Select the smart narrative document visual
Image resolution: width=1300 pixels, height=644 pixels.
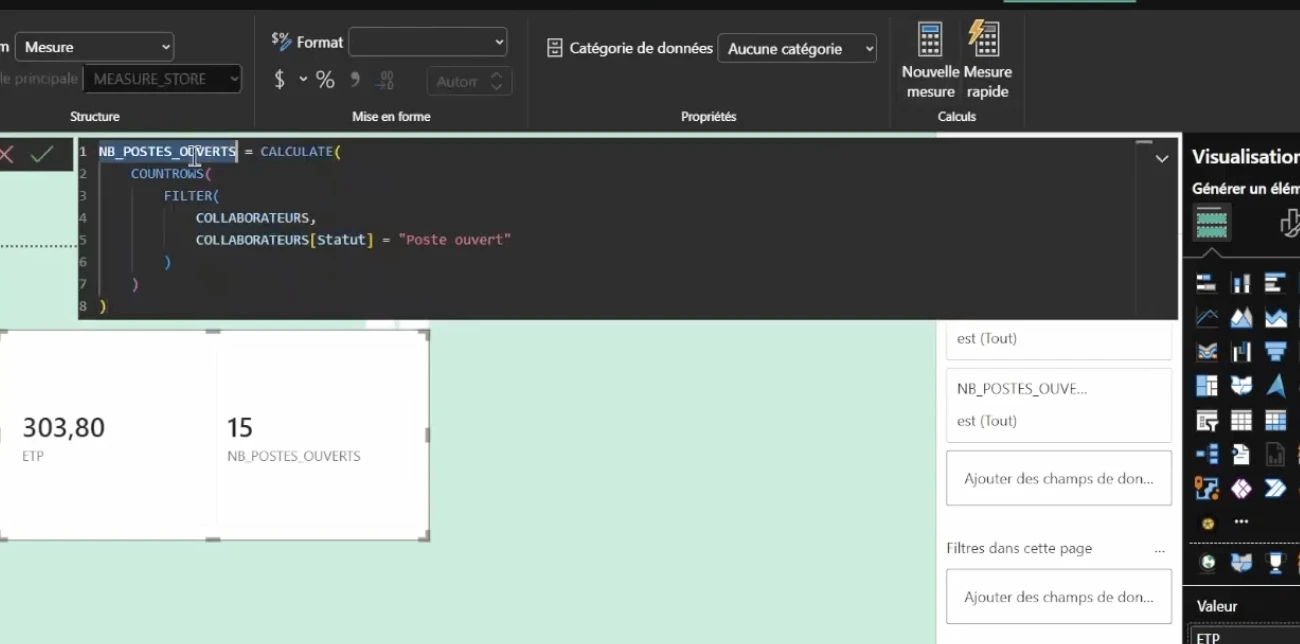[1241, 455]
